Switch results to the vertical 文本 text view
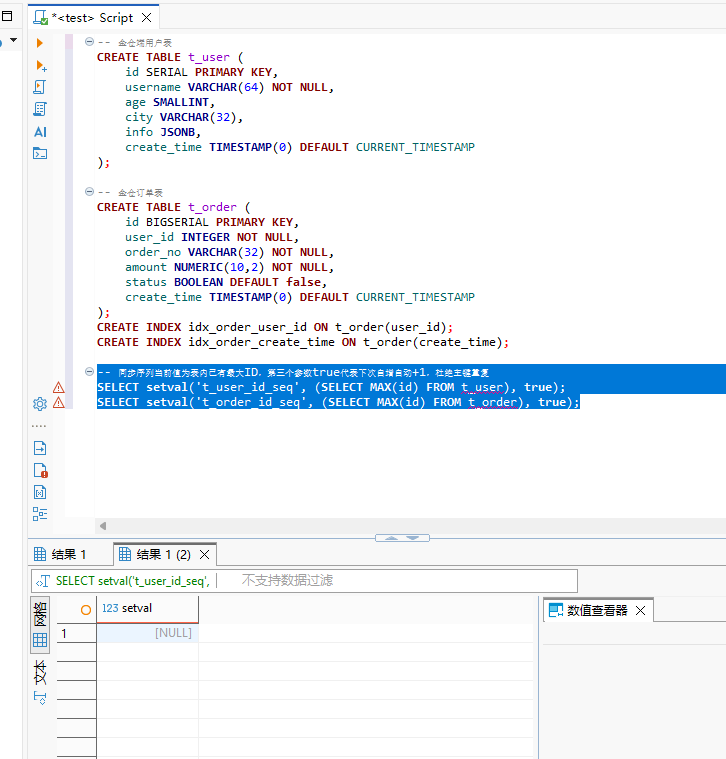 [x=40, y=673]
